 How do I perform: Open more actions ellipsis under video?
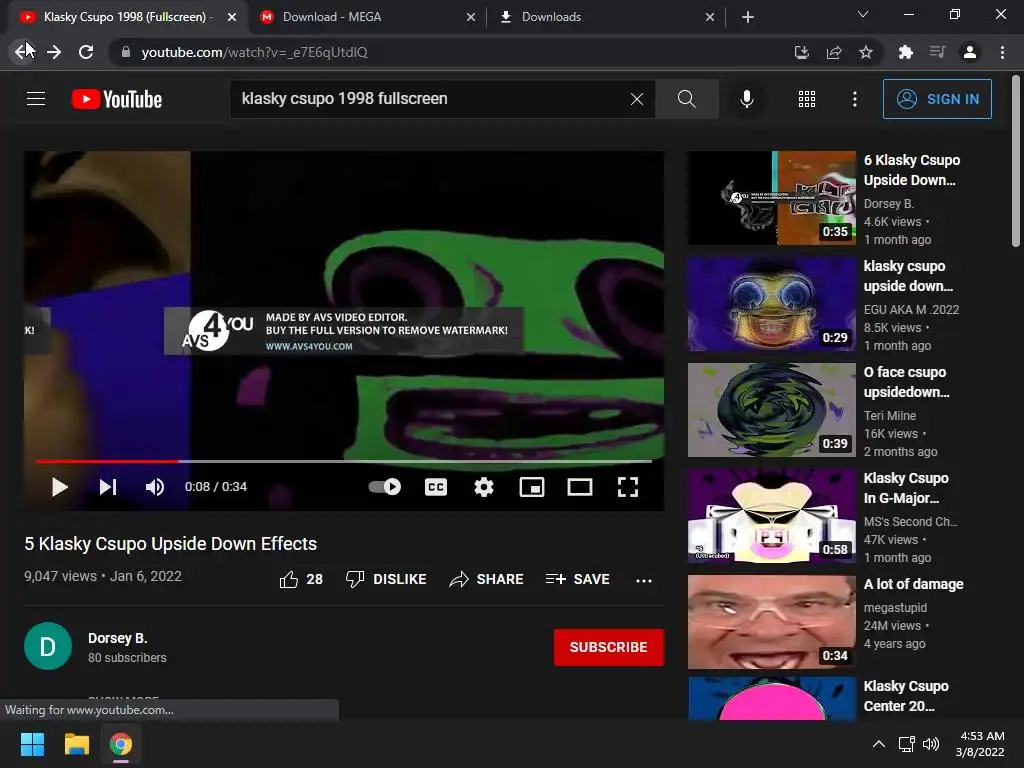pos(644,580)
